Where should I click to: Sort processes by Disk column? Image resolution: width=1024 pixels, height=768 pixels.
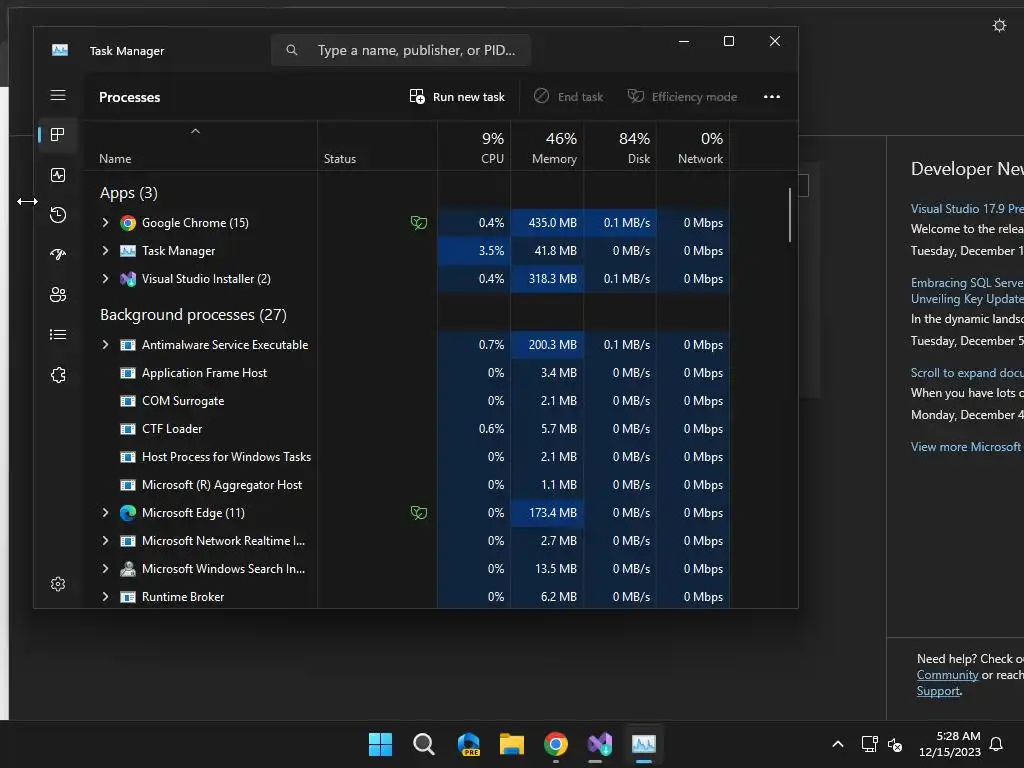point(620,146)
